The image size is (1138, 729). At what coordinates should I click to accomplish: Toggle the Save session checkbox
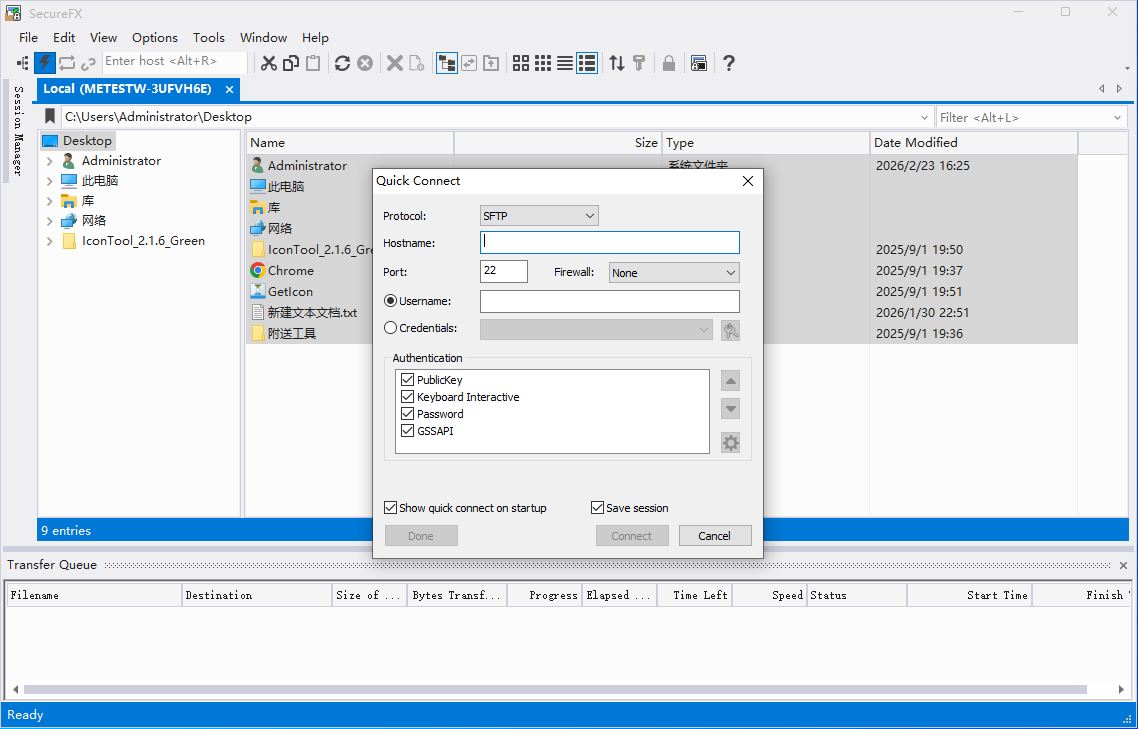coord(598,508)
